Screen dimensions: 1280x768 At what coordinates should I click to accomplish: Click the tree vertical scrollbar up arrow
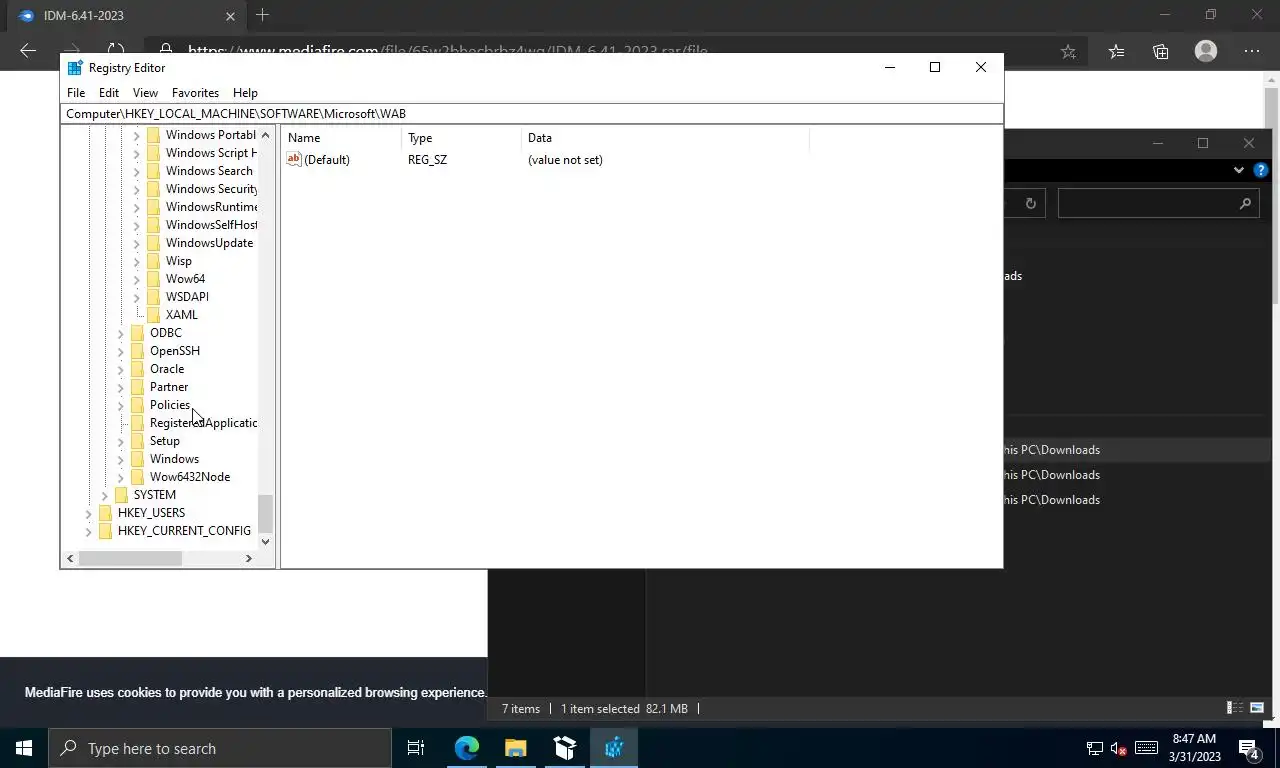(x=265, y=135)
